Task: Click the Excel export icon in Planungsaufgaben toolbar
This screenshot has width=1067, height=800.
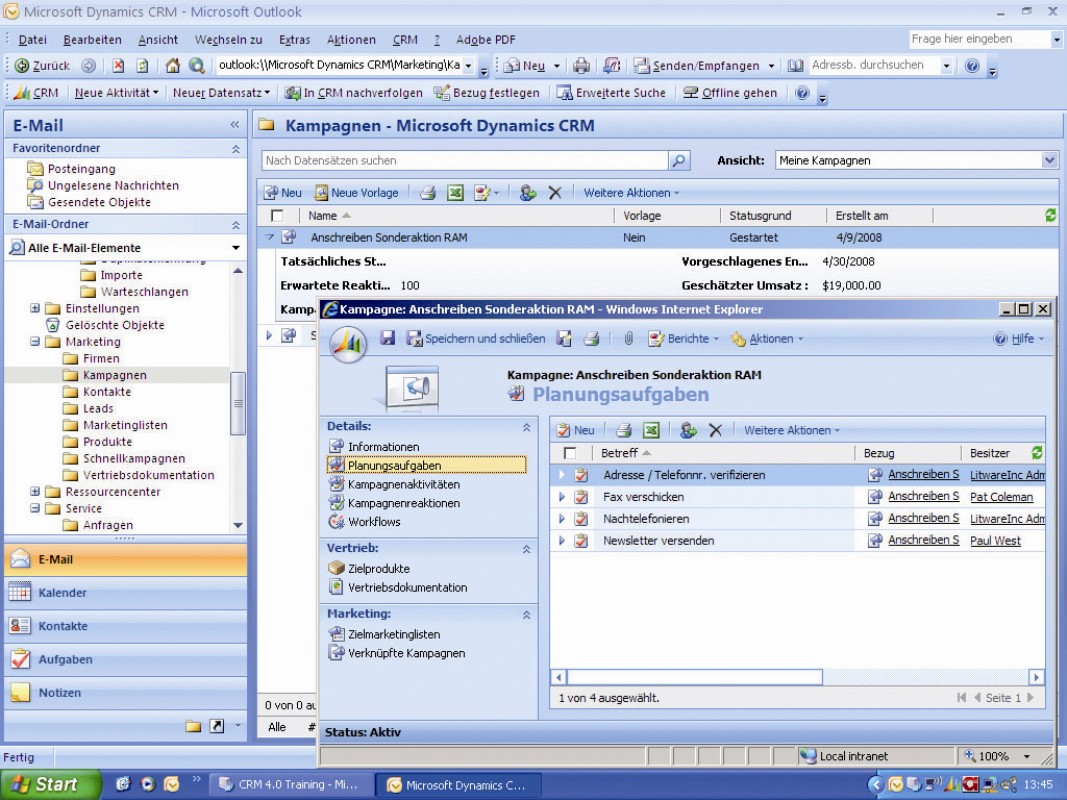Action: point(651,430)
